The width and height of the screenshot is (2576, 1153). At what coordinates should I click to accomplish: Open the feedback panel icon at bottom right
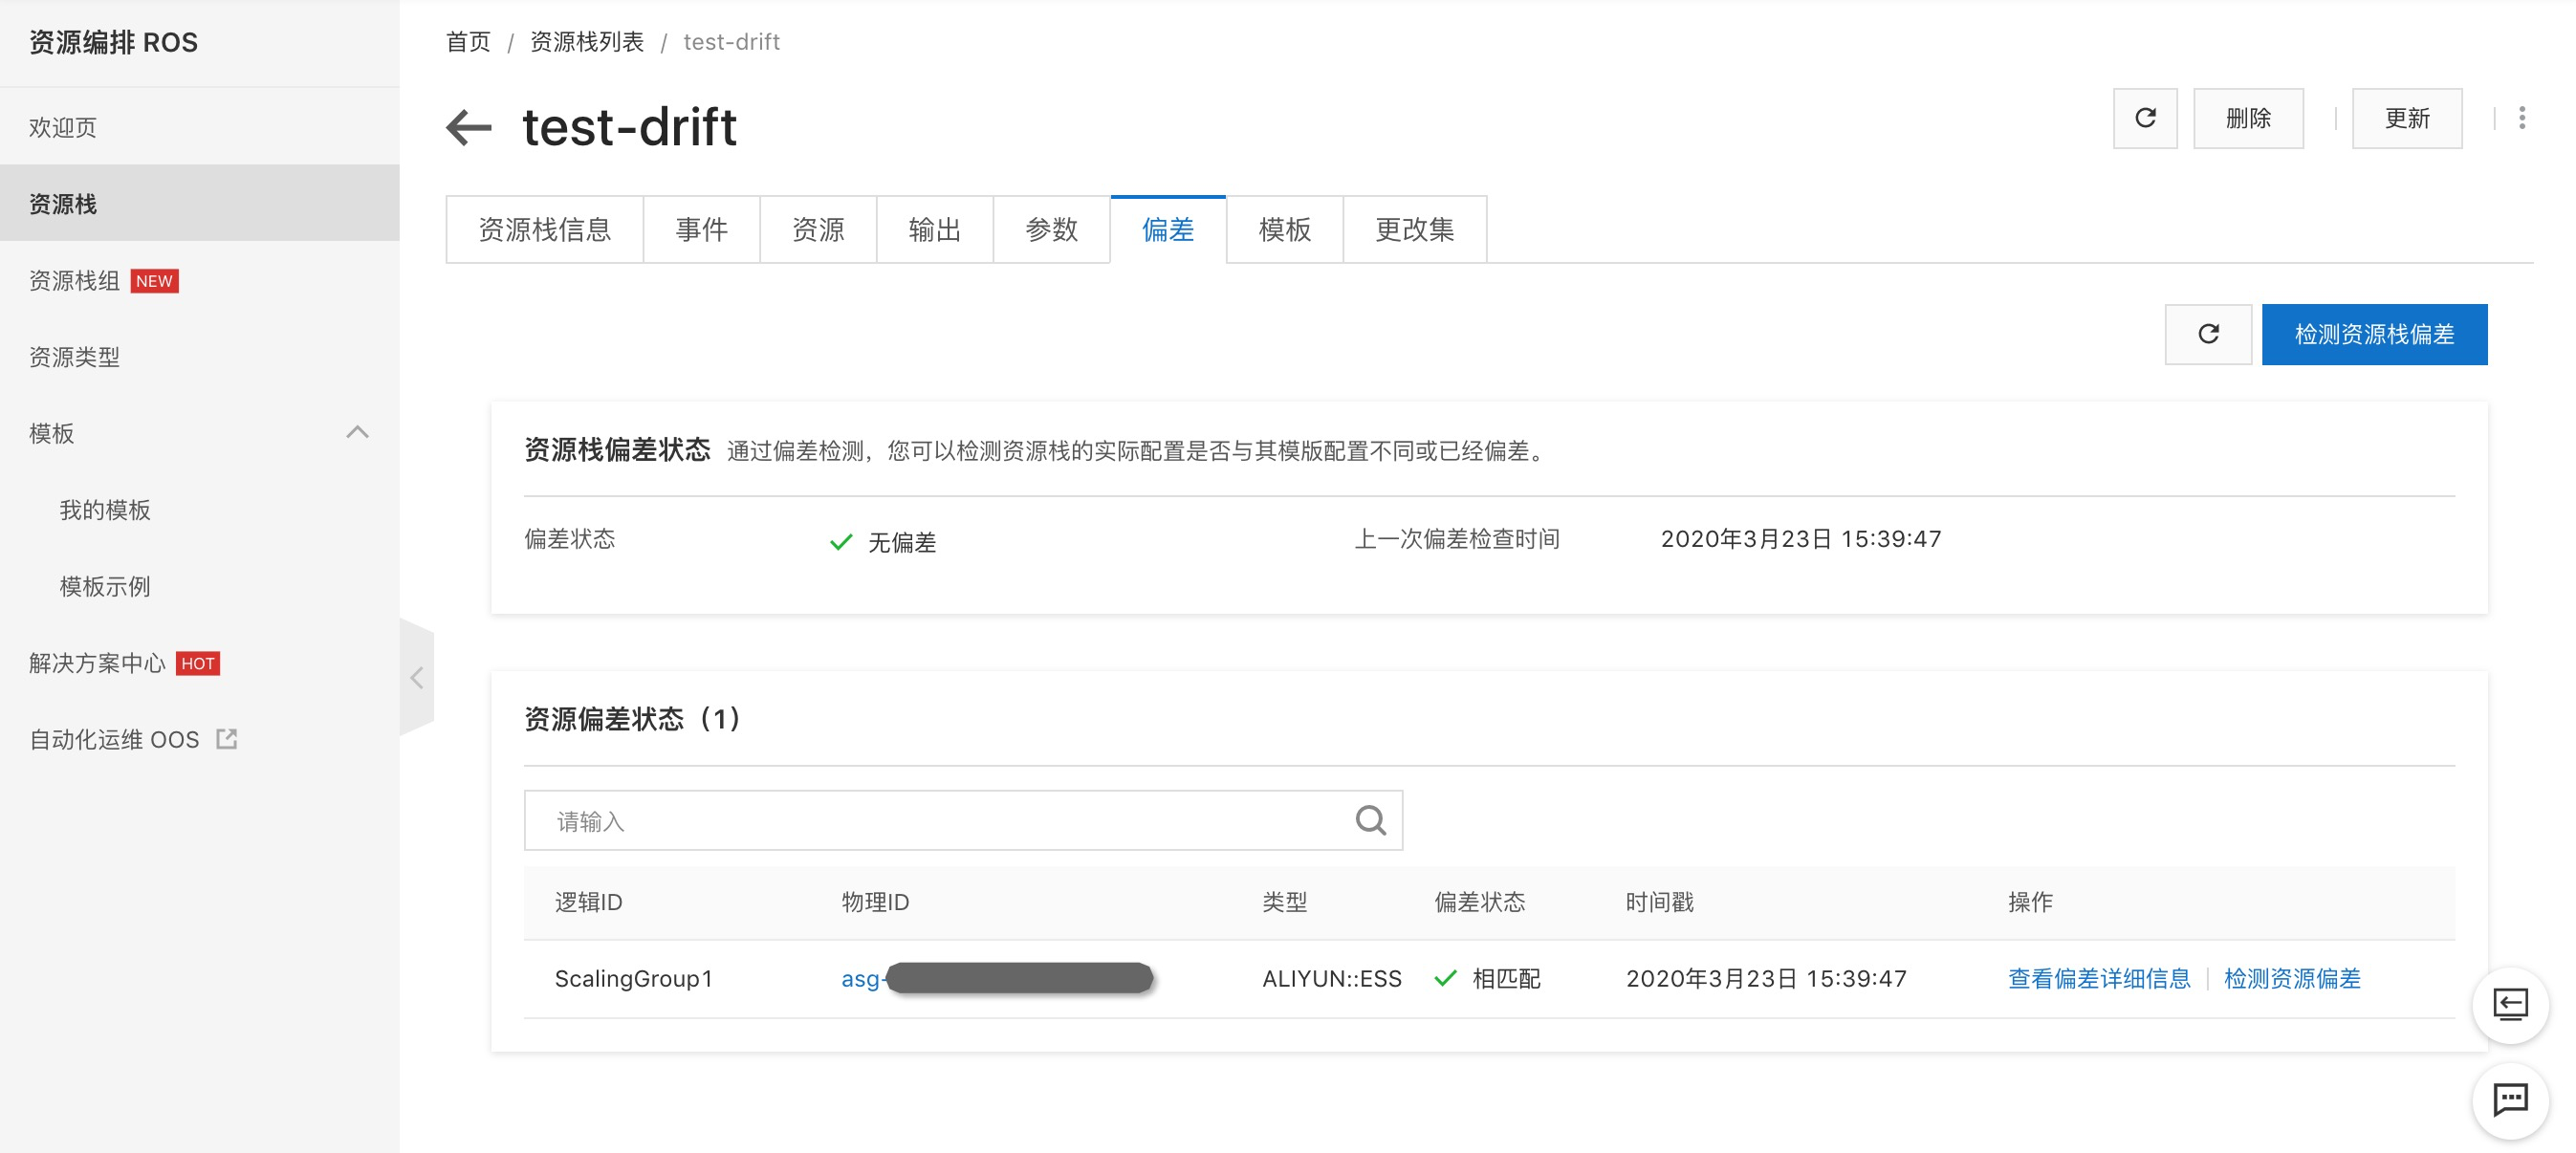coord(2510,1005)
